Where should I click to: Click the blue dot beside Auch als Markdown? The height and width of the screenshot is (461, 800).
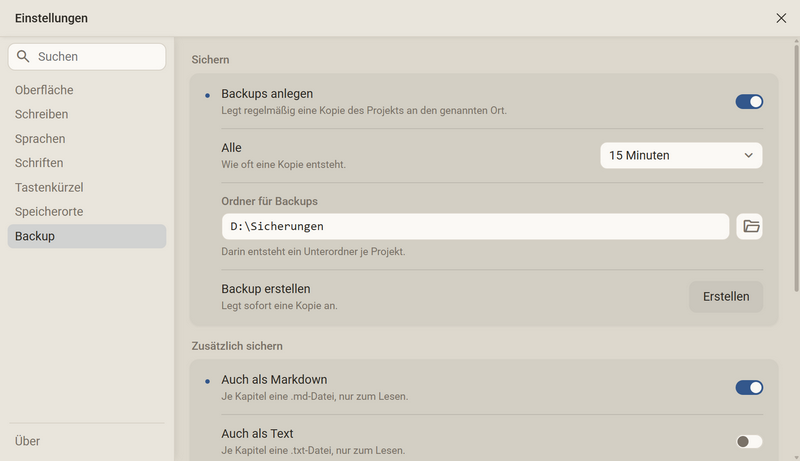tap(207, 381)
